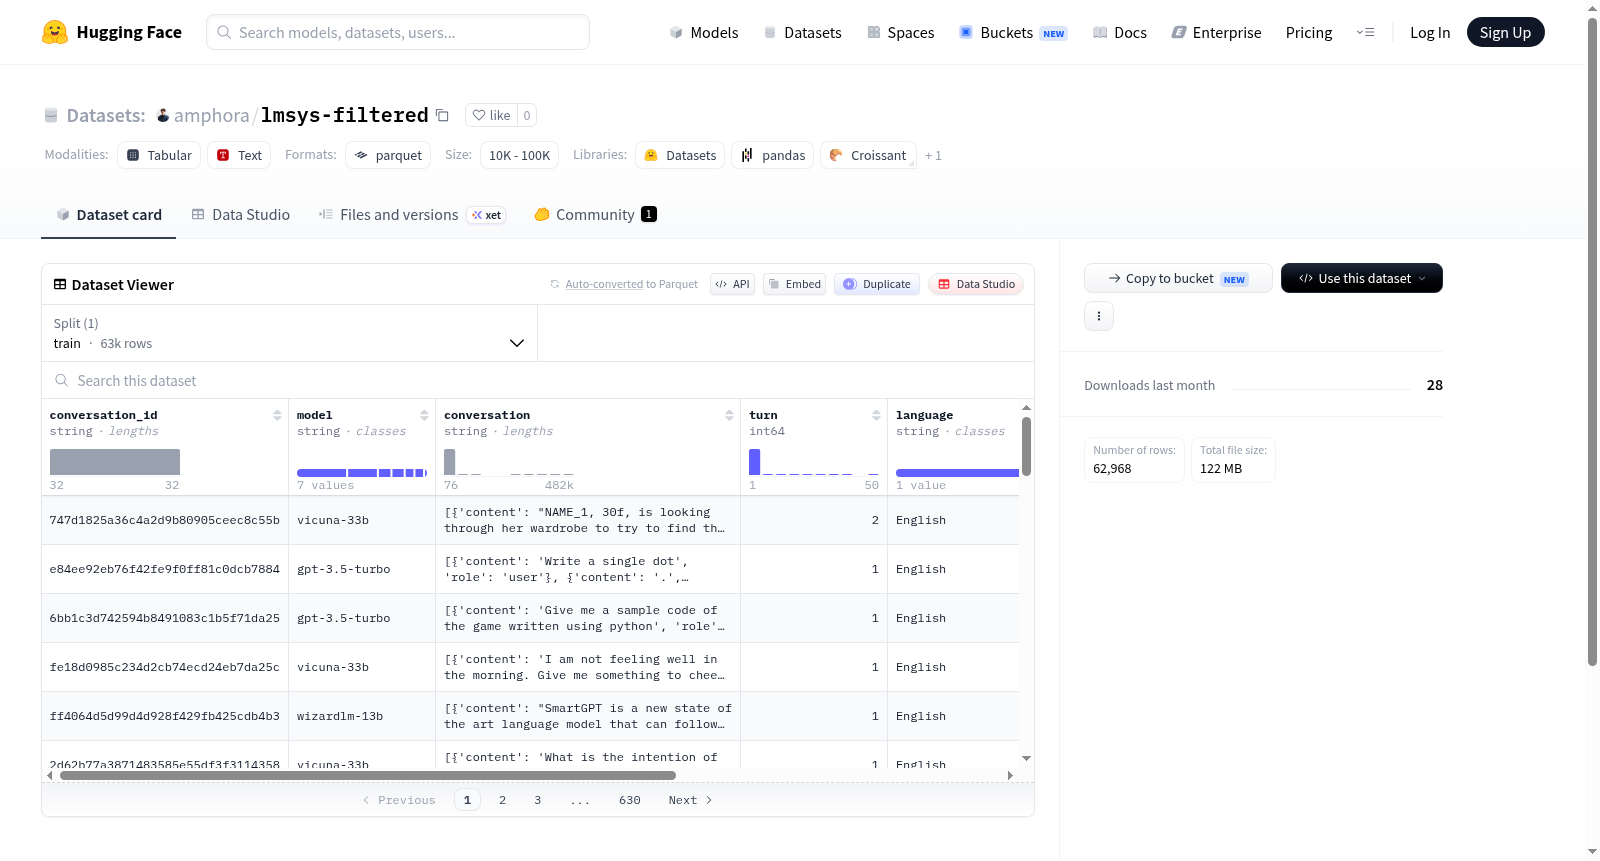Screen dimensions: 1600x861
Task: Jump to page 630
Action: [x=630, y=800]
